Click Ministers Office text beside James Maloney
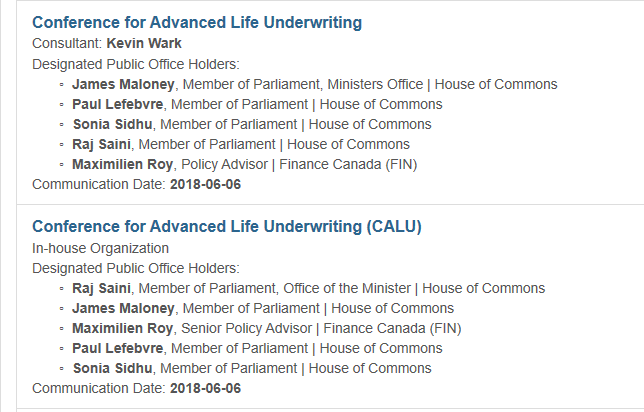Viewport: 644px width, 412px height. 375,84
